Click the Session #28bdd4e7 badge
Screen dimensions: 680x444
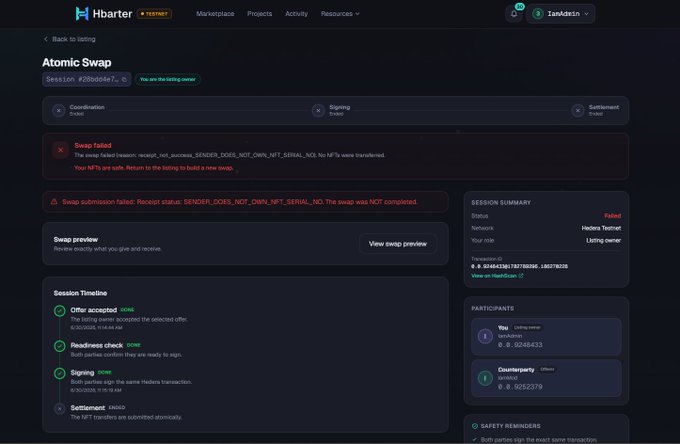tap(87, 79)
